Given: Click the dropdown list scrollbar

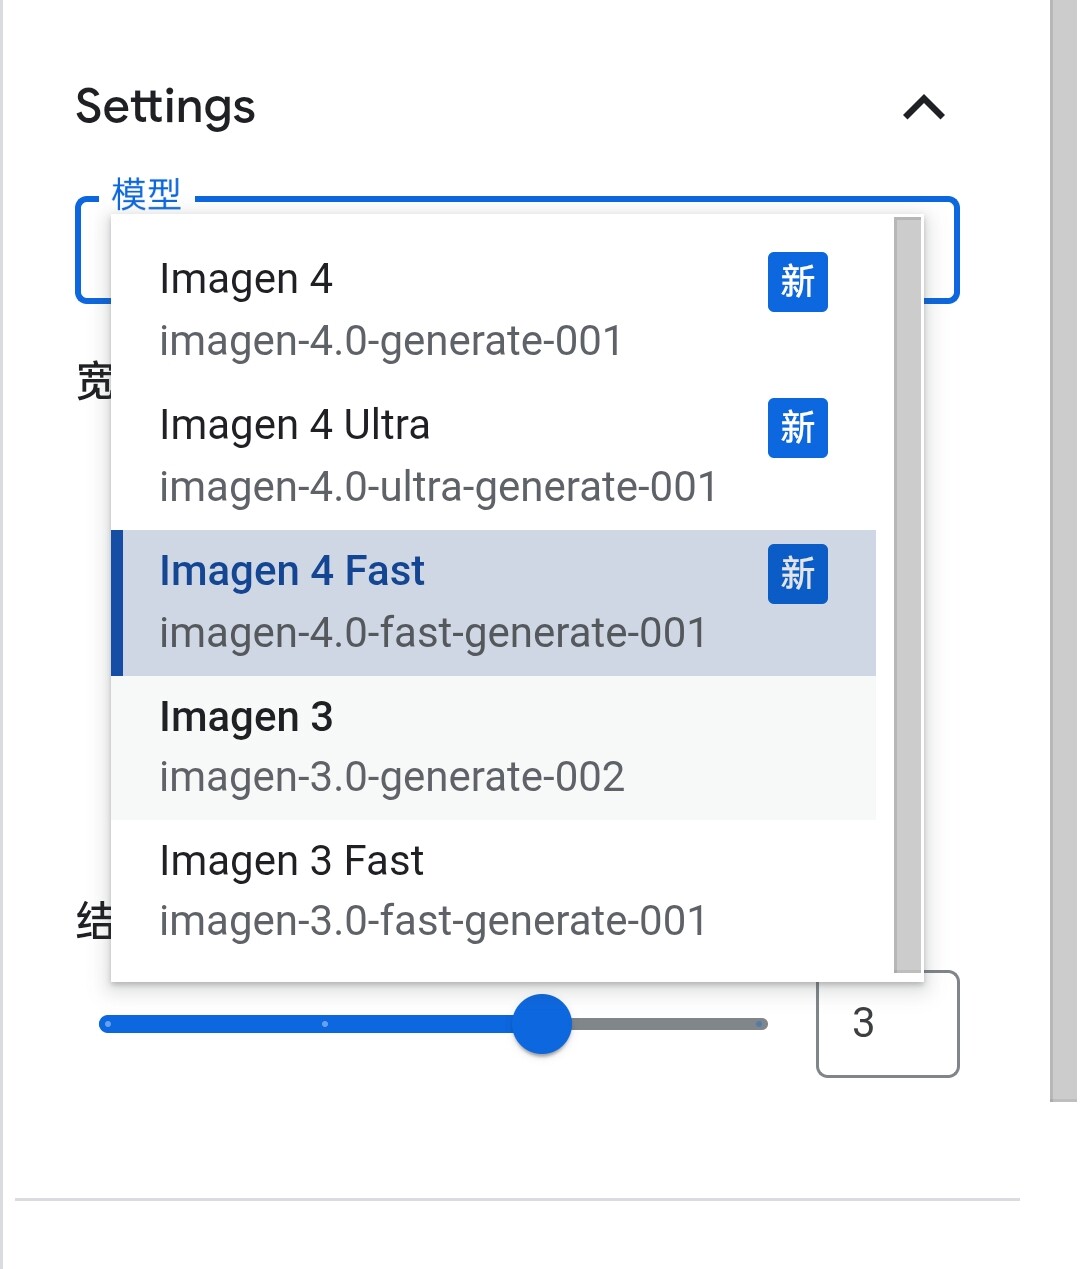Looking at the screenshot, I should click(x=907, y=595).
